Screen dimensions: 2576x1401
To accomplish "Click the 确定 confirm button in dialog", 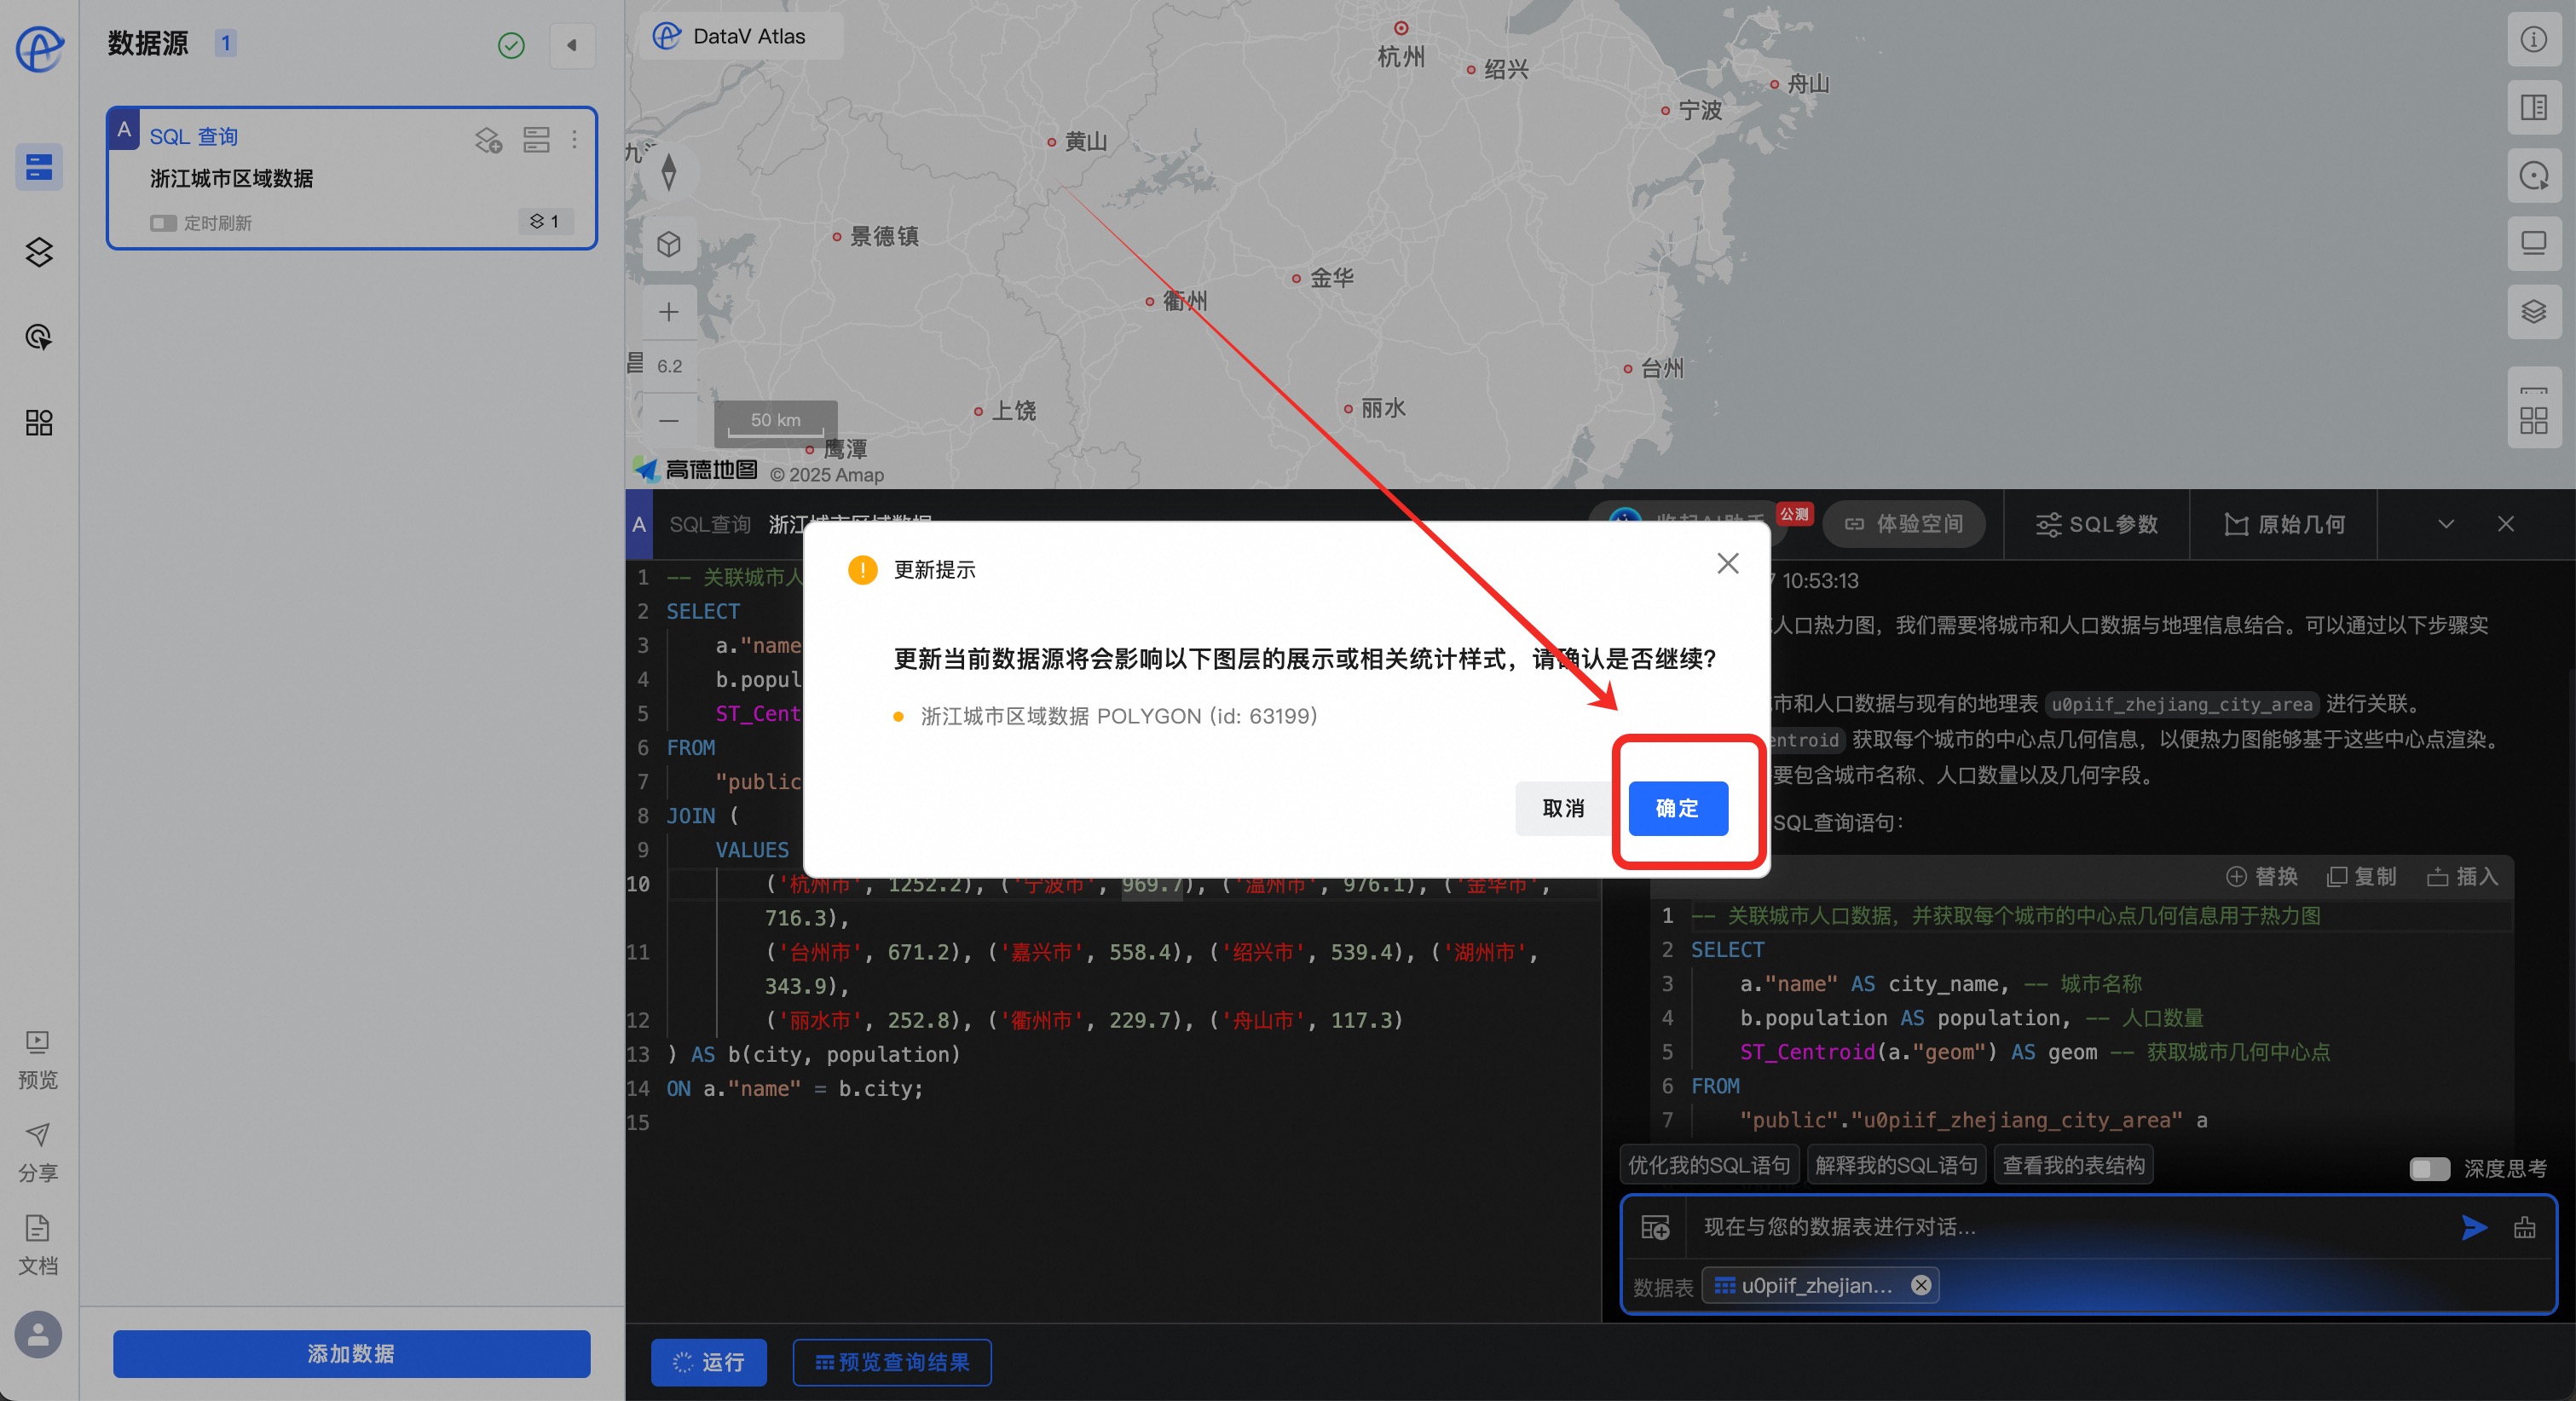I will [1677, 808].
